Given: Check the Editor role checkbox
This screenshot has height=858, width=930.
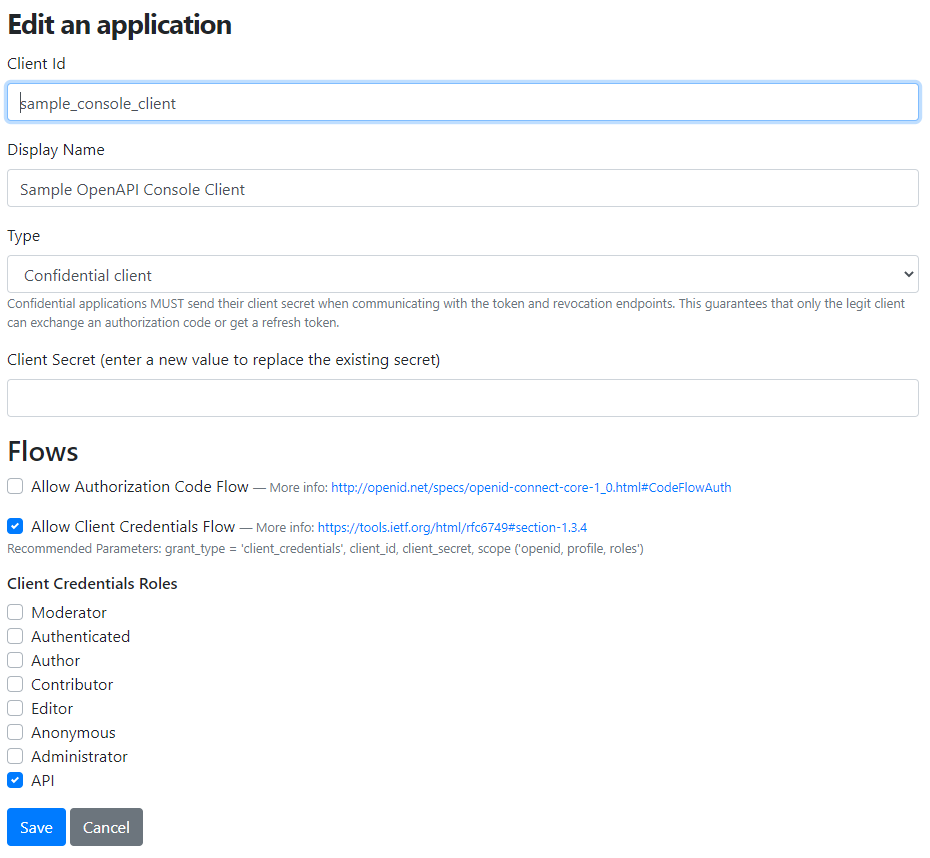Looking at the screenshot, I should (15, 708).
